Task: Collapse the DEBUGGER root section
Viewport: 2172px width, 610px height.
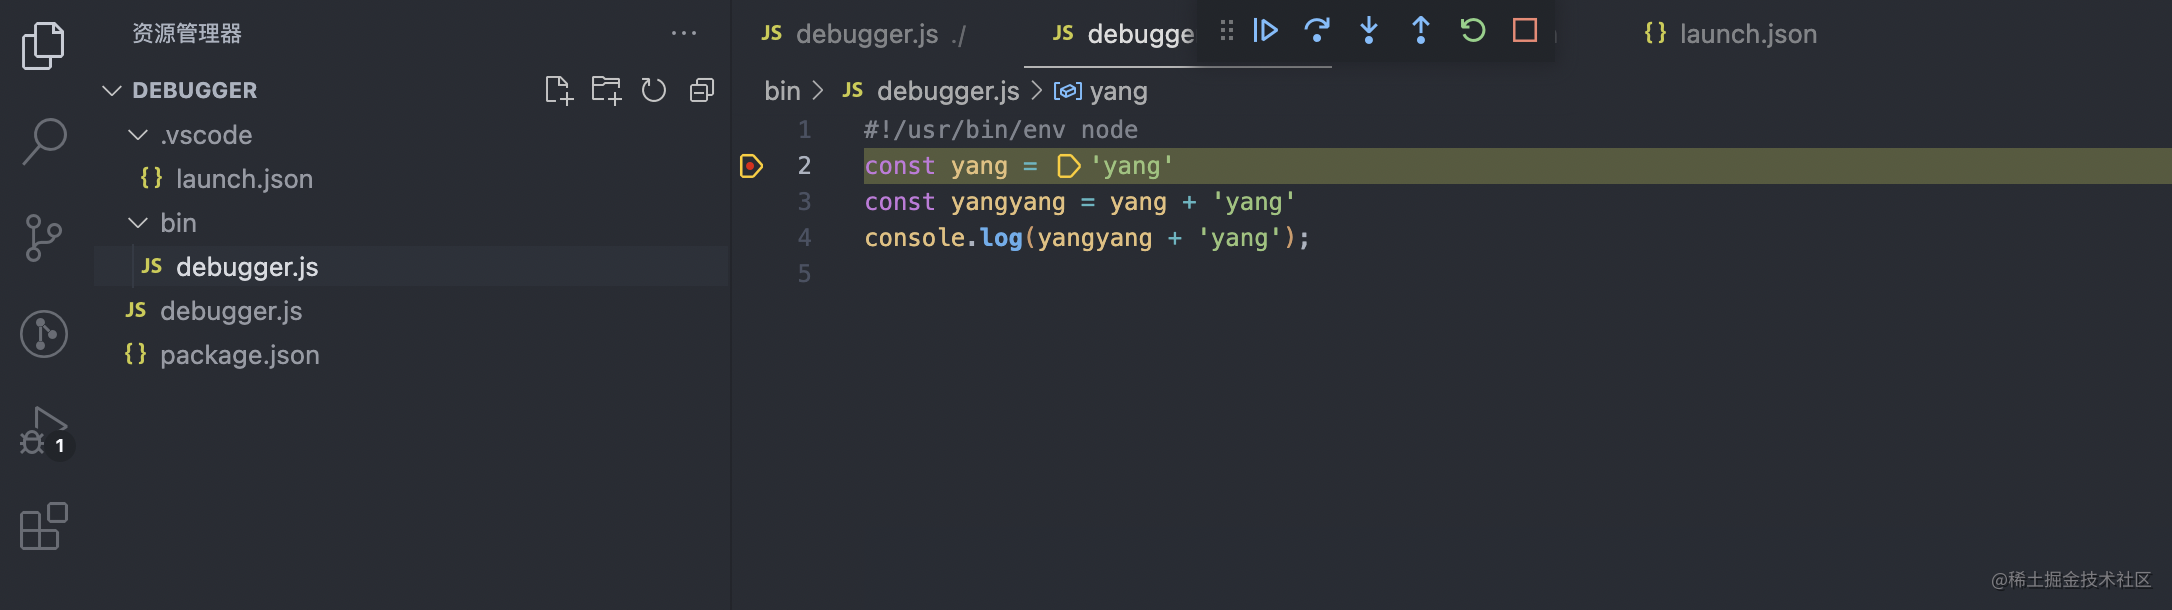Action: point(112,91)
